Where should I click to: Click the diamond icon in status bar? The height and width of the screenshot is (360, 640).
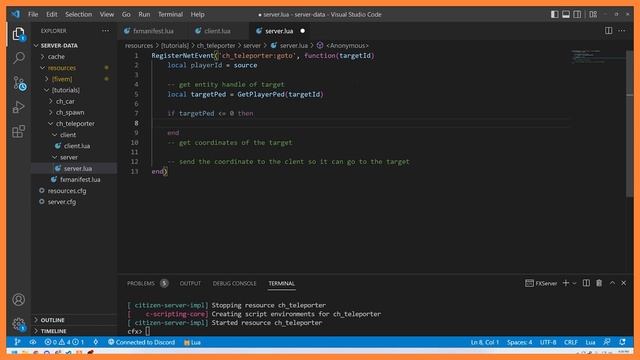96,342
